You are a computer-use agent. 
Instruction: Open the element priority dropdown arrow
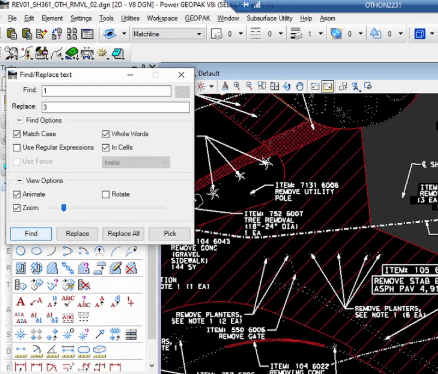click(x=401, y=34)
